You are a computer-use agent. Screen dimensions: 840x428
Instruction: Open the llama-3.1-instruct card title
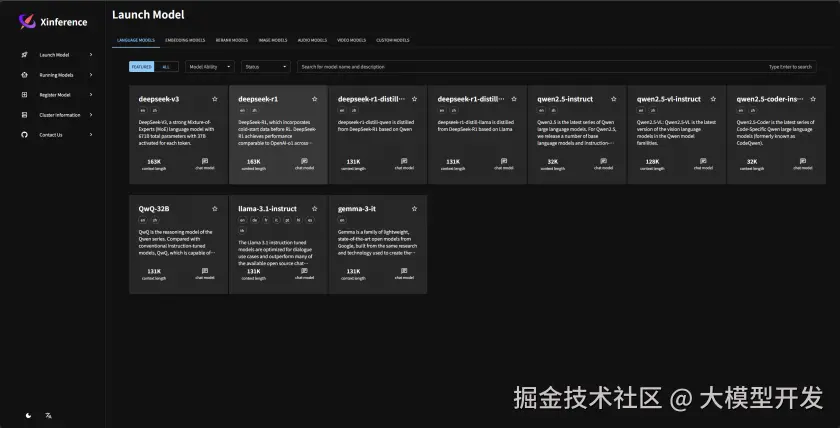(267, 209)
